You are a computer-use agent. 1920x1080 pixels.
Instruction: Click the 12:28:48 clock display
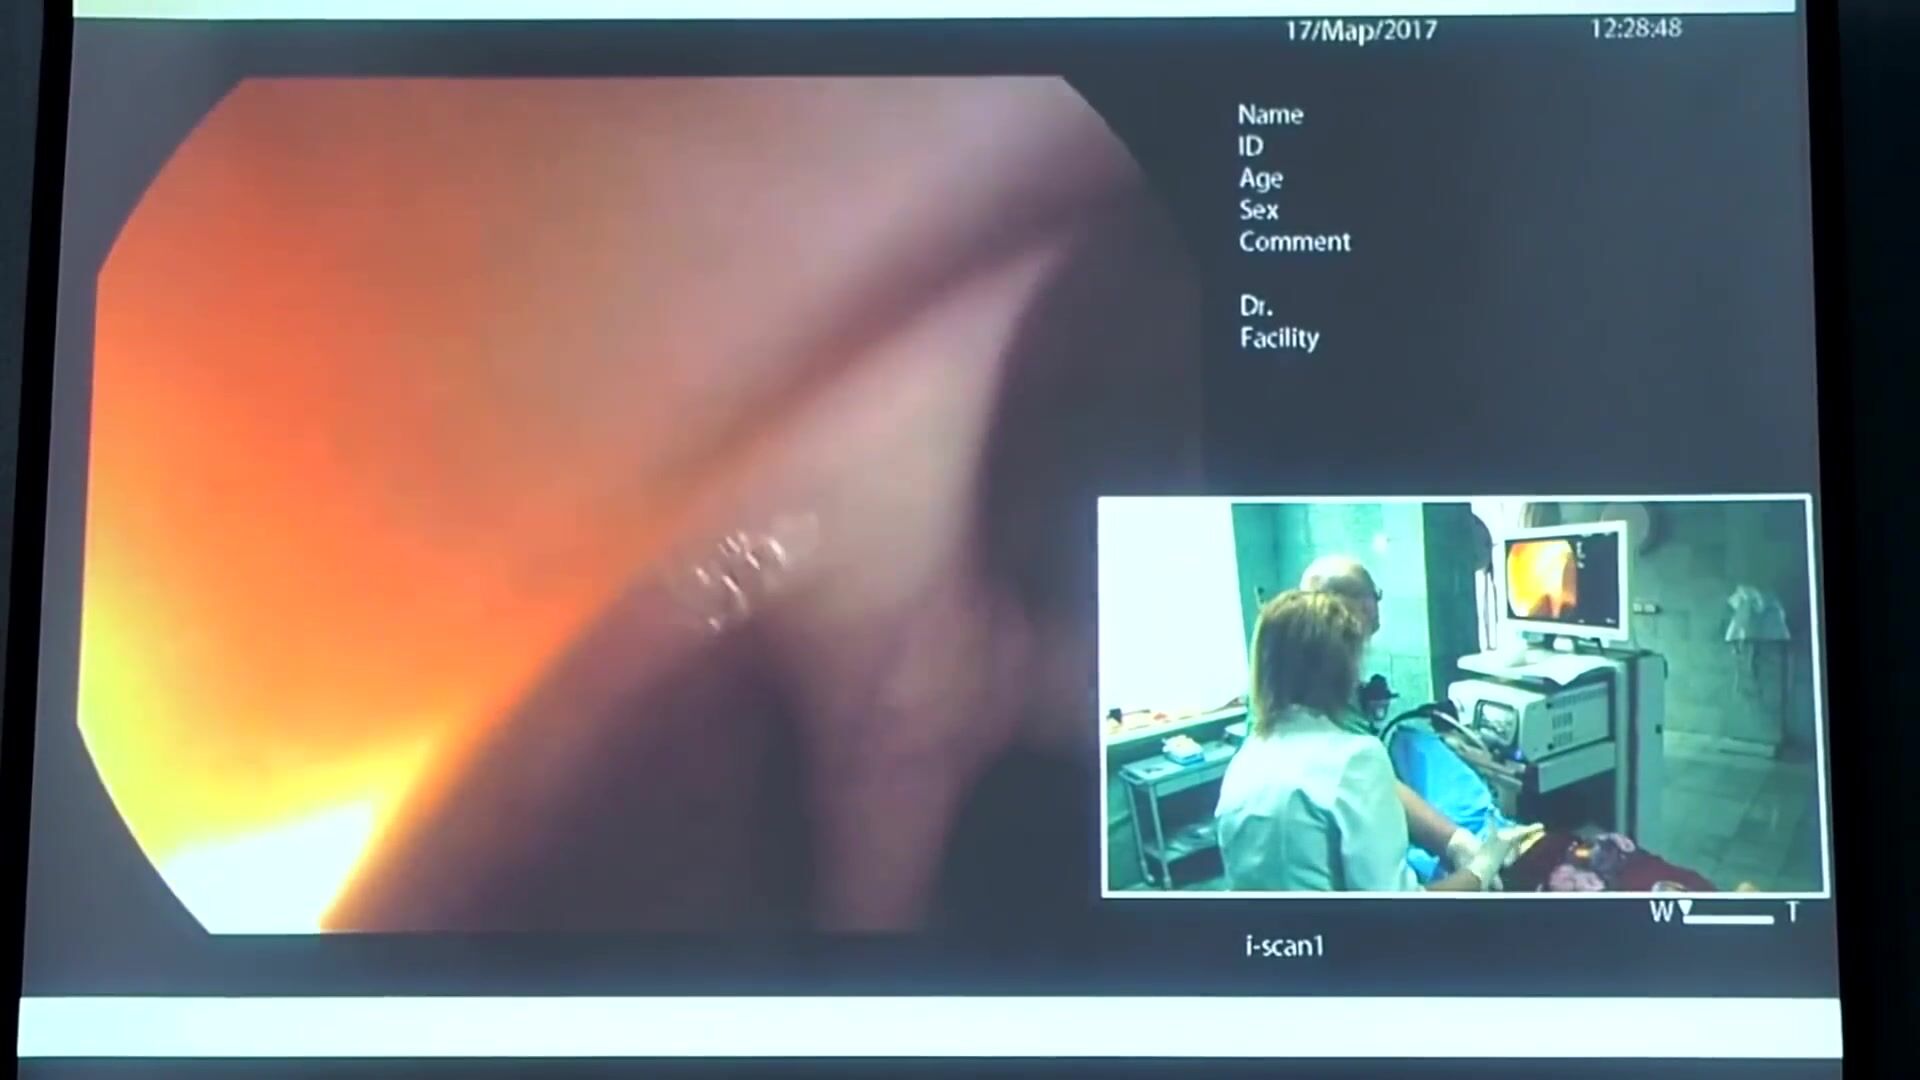click(1635, 28)
